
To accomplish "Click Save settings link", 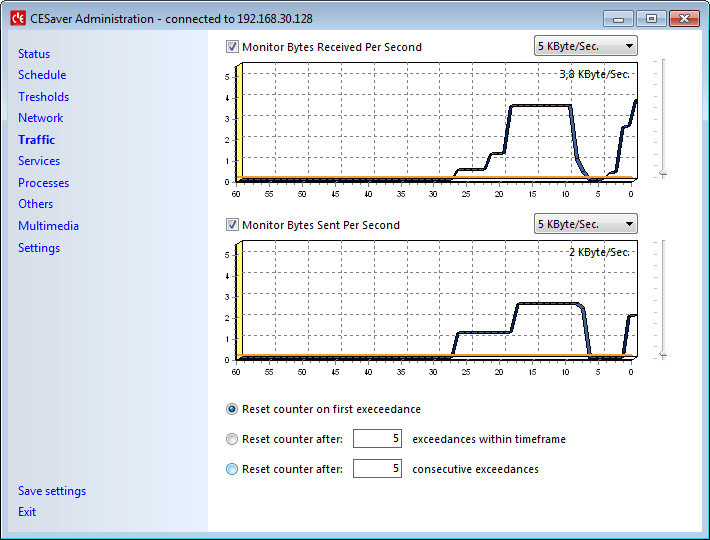I will pyautogui.click(x=52, y=491).
